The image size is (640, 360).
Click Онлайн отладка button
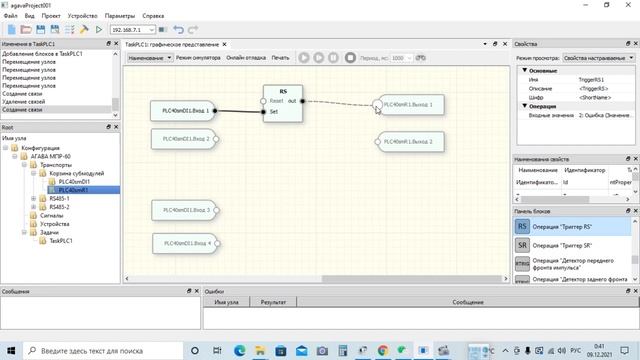coord(246,58)
